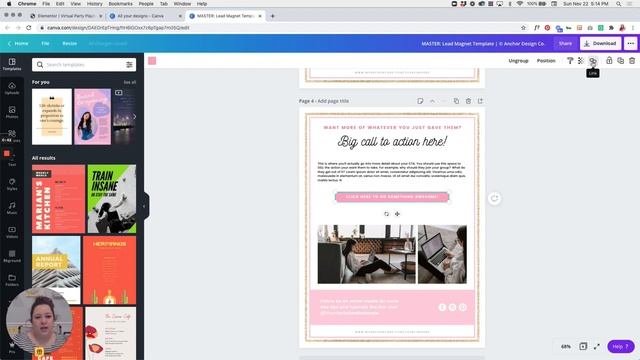Click the Facebook icon in the pink footer
Viewport: 640px width, 360px height.
coord(442,307)
